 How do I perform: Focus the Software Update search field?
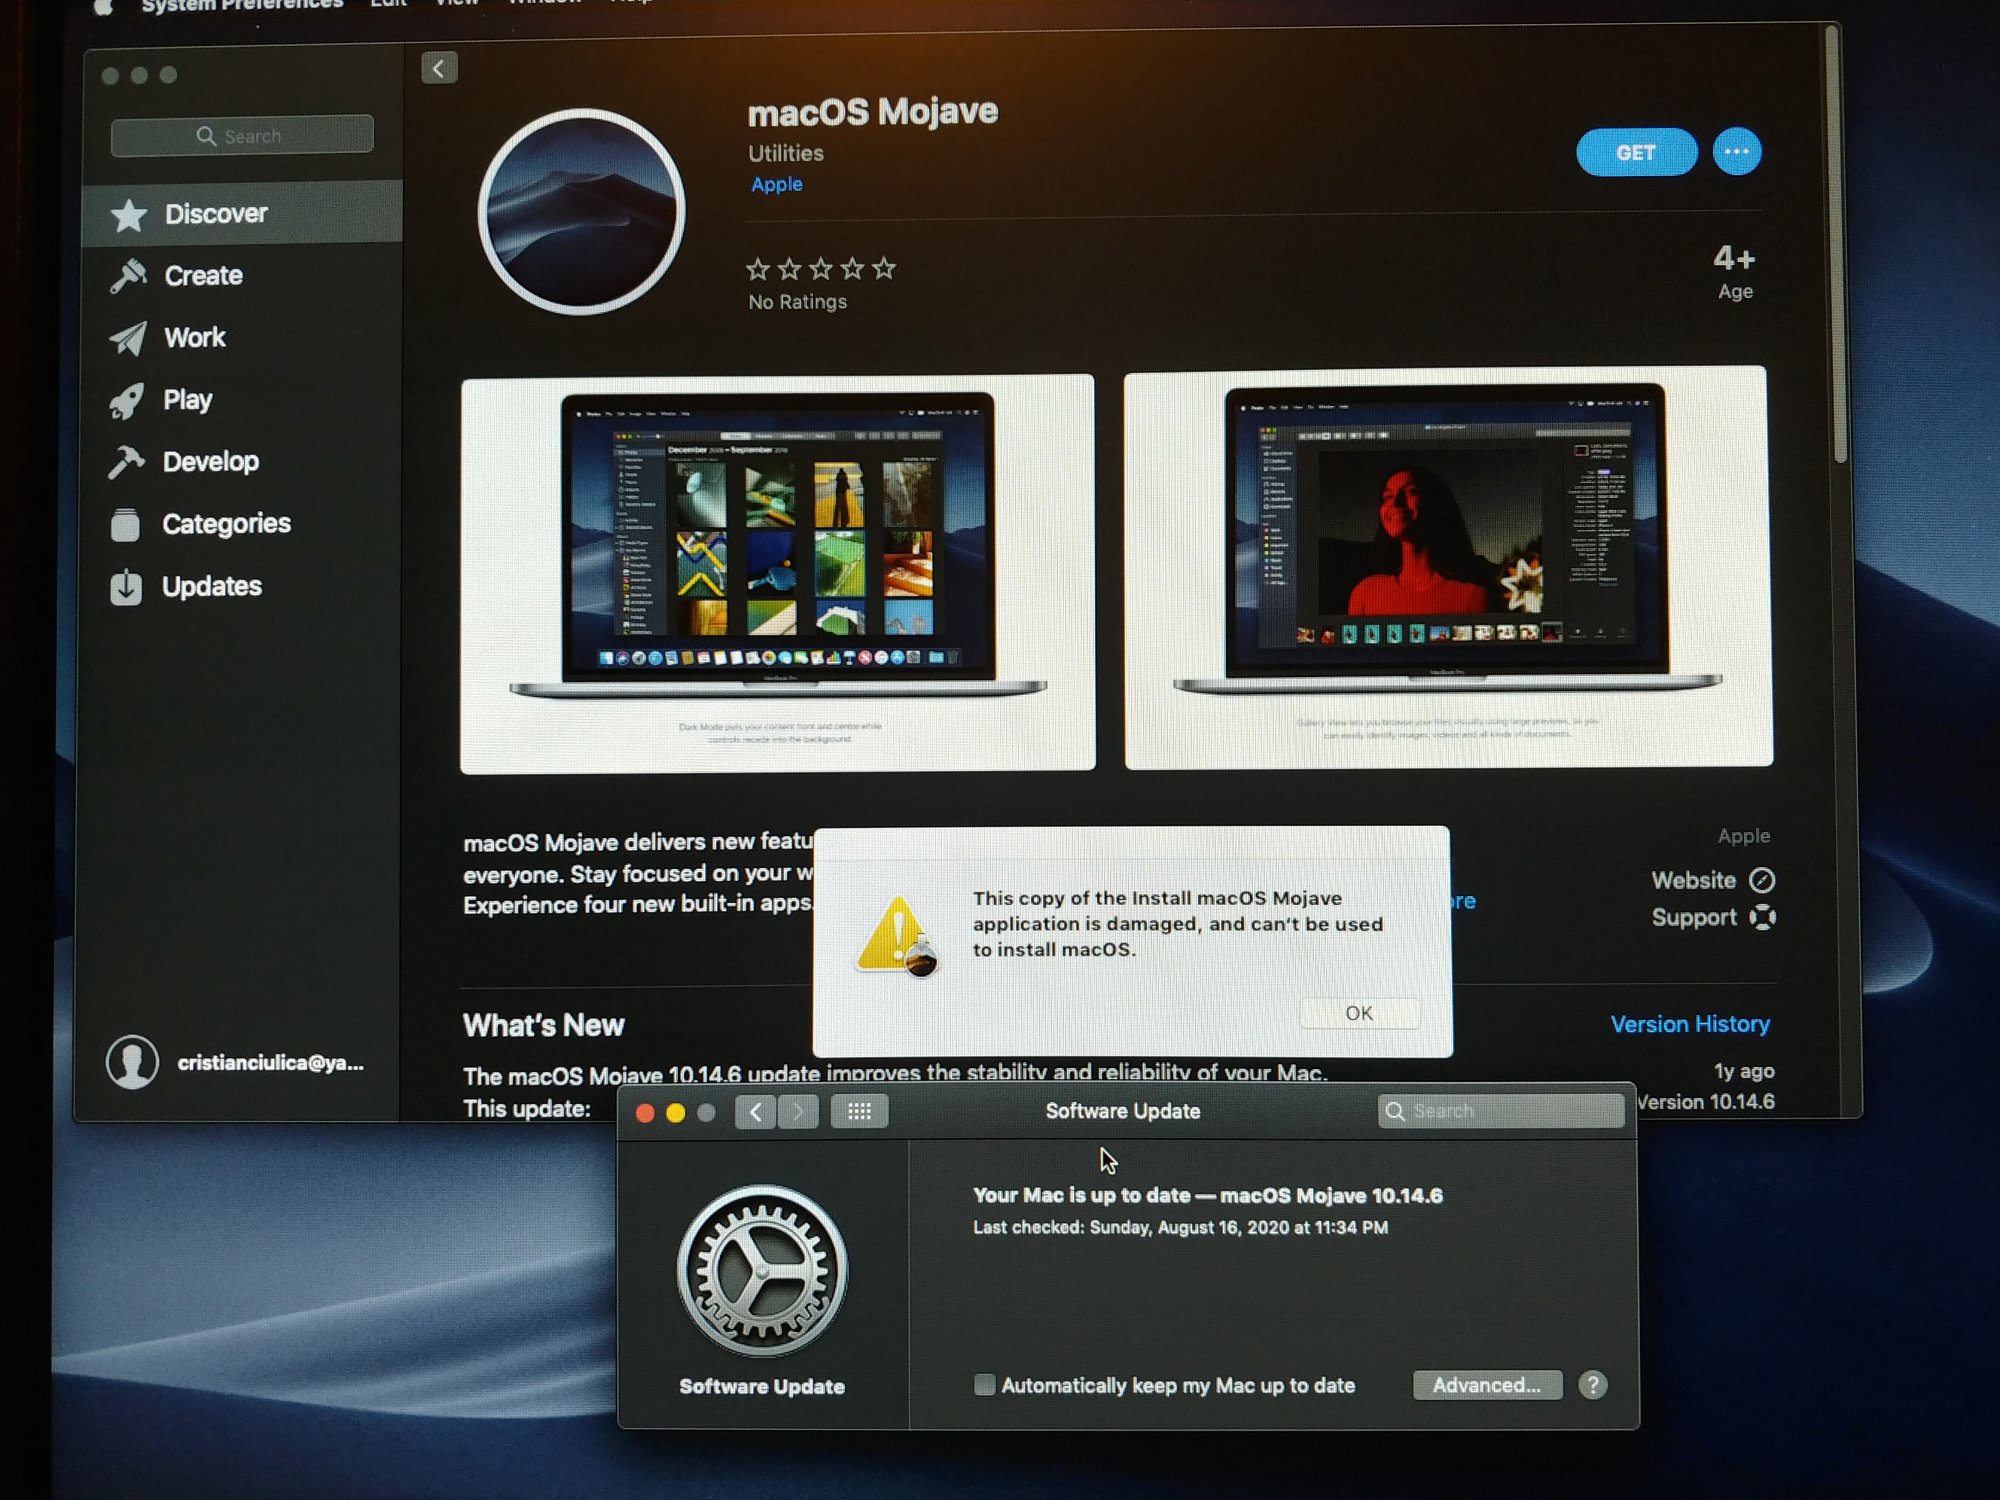click(x=1500, y=1111)
